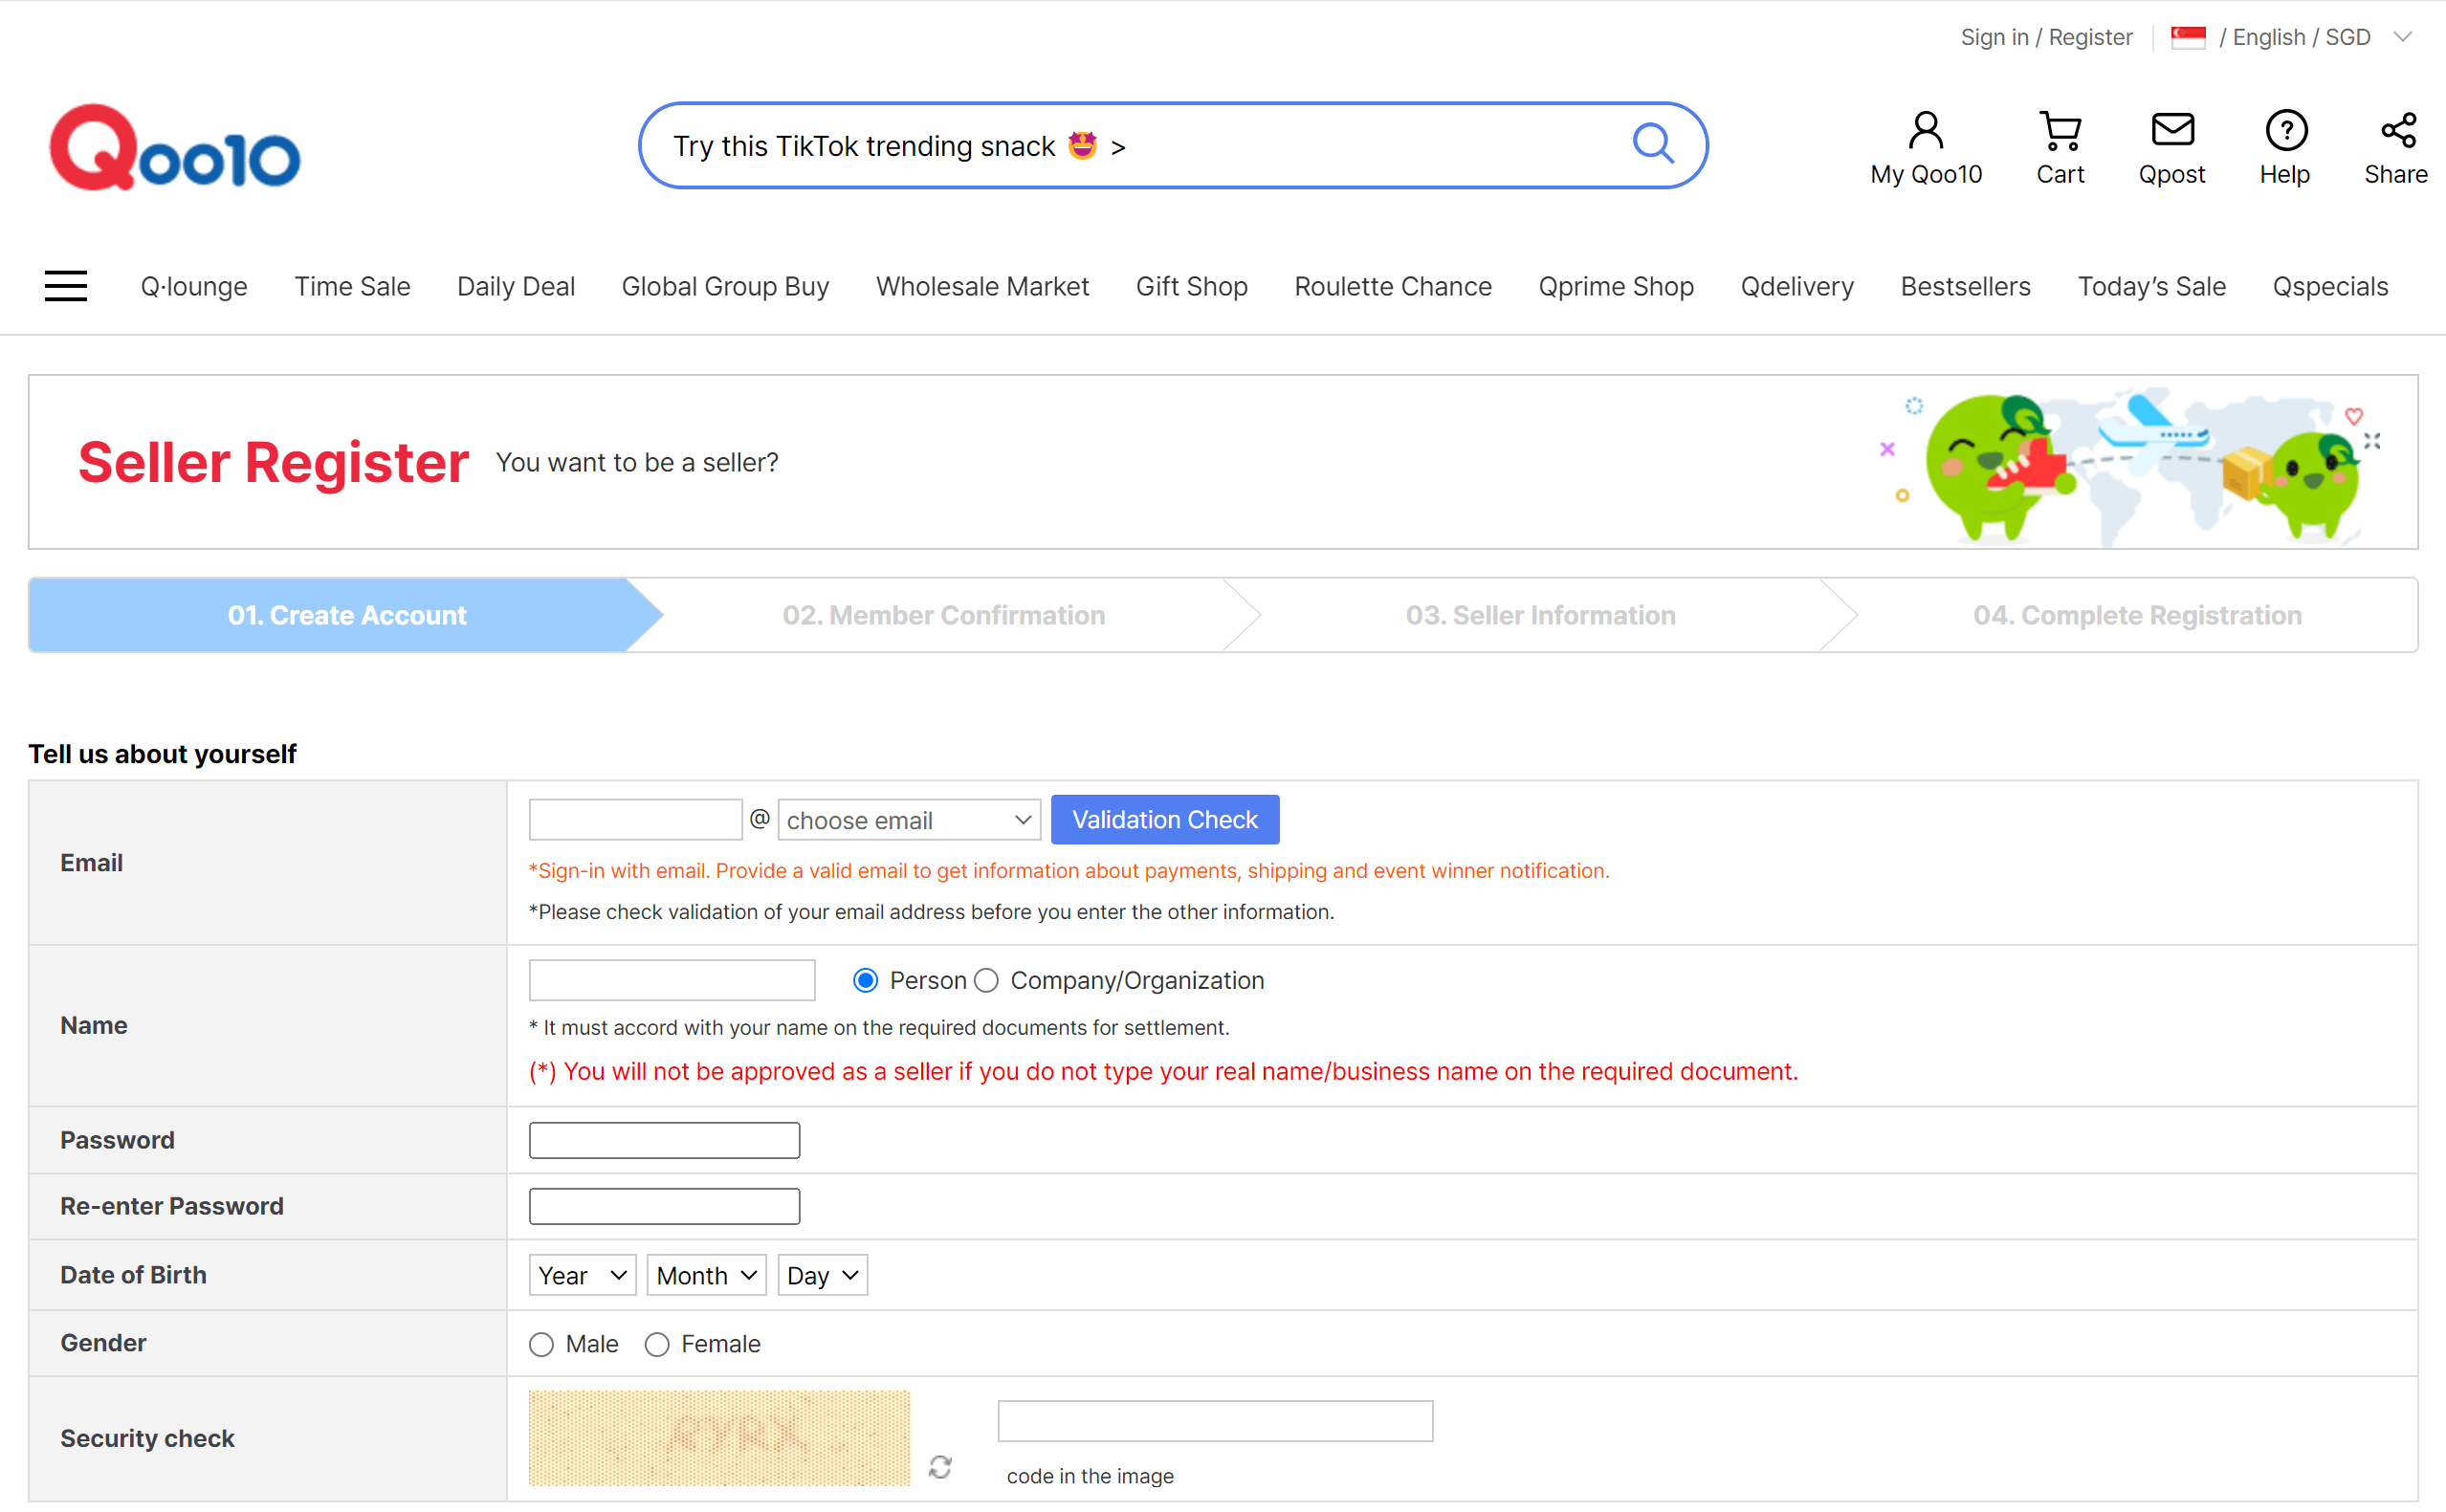
Task: Expand the choose email domain dropdown
Action: click(908, 820)
